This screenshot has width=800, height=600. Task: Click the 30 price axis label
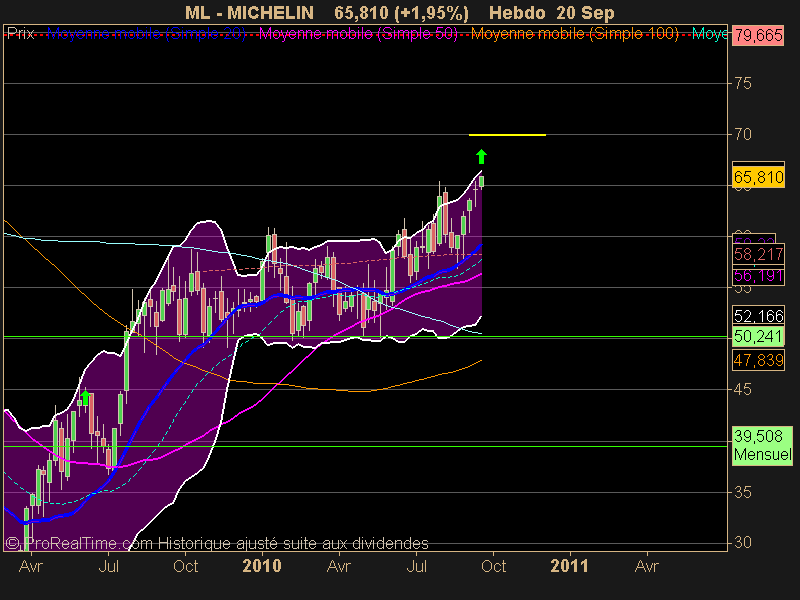click(743, 542)
